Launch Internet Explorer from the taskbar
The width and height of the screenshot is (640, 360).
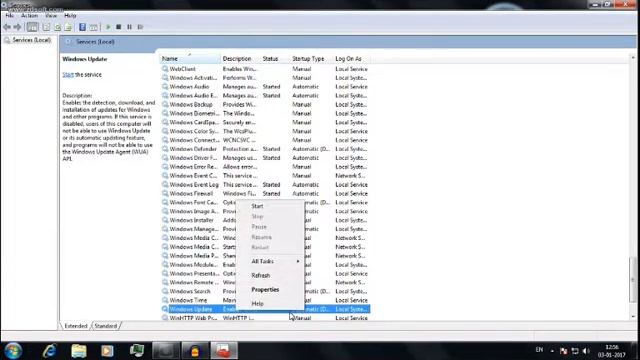pyautogui.click(x=49, y=351)
